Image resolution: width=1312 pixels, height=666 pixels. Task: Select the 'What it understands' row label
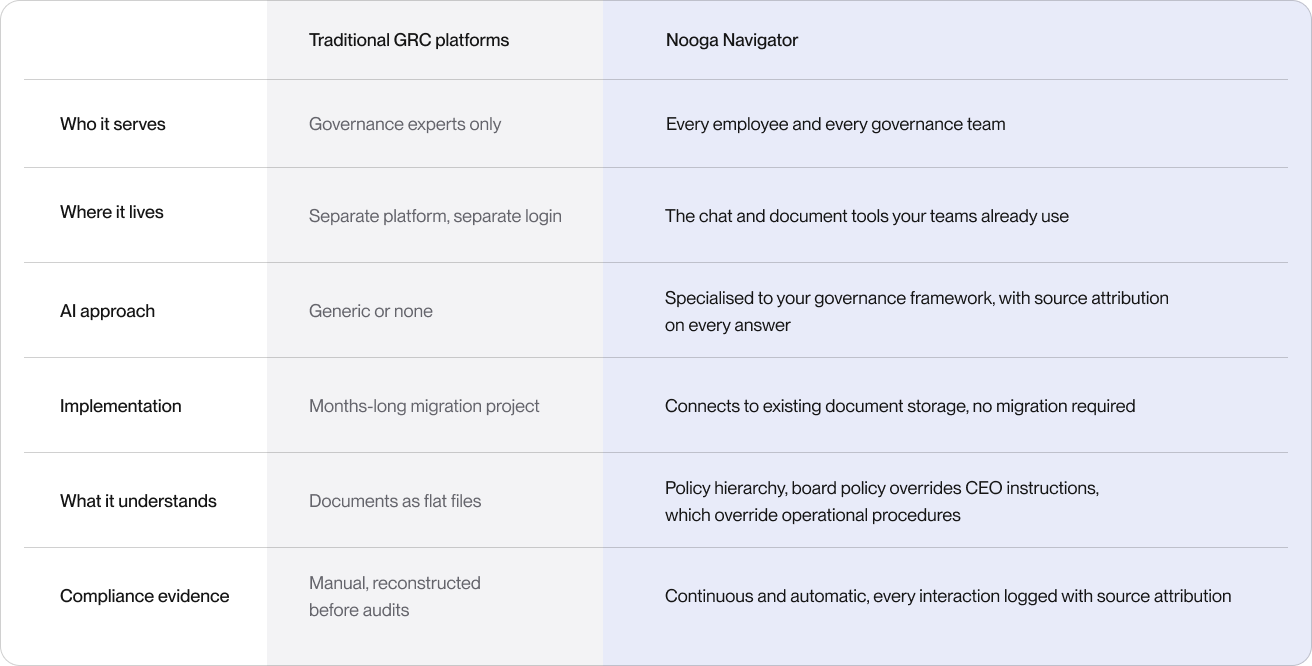(138, 501)
